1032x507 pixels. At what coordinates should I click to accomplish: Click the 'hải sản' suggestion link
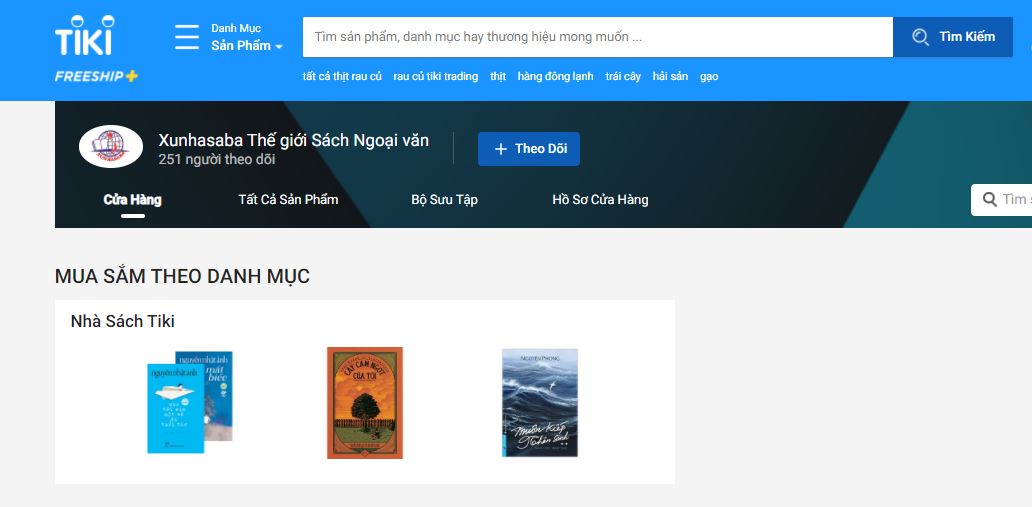click(x=670, y=77)
